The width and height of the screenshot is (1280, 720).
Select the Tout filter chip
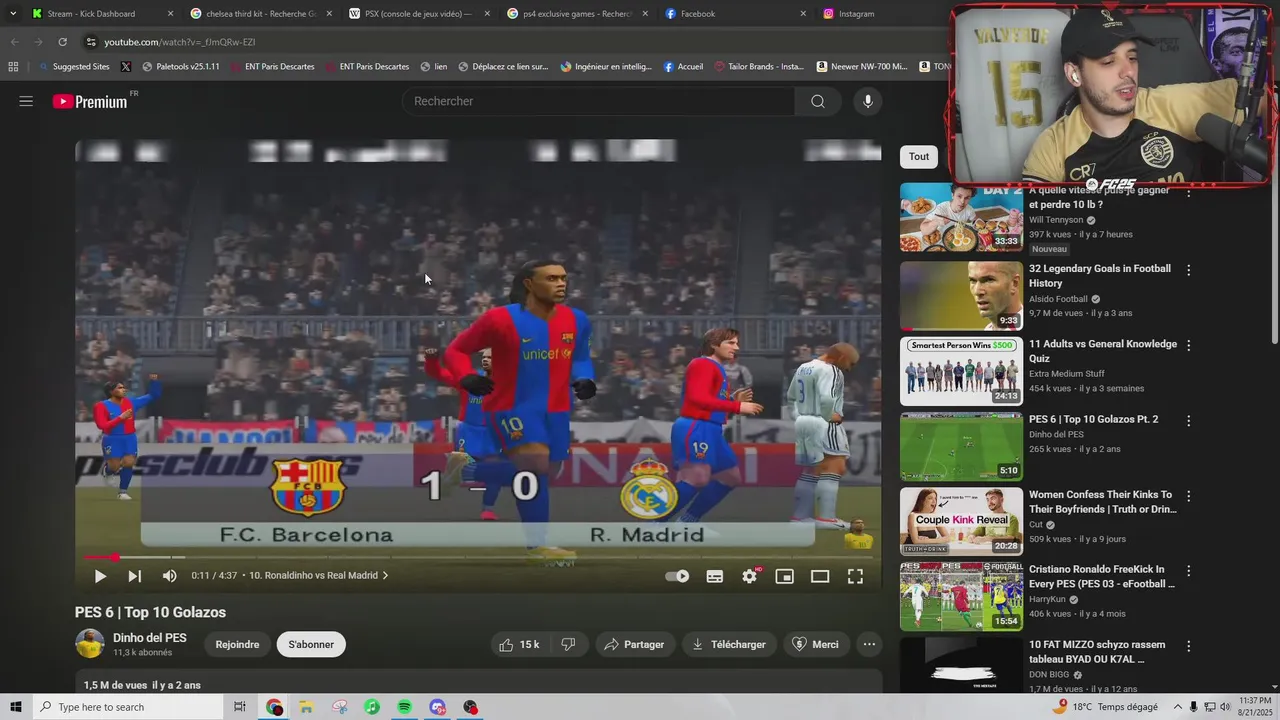919,156
